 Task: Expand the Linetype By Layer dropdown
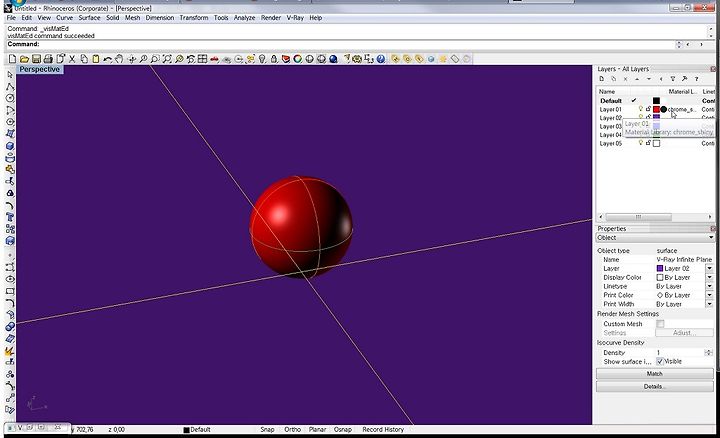pyautogui.click(x=709, y=286)
